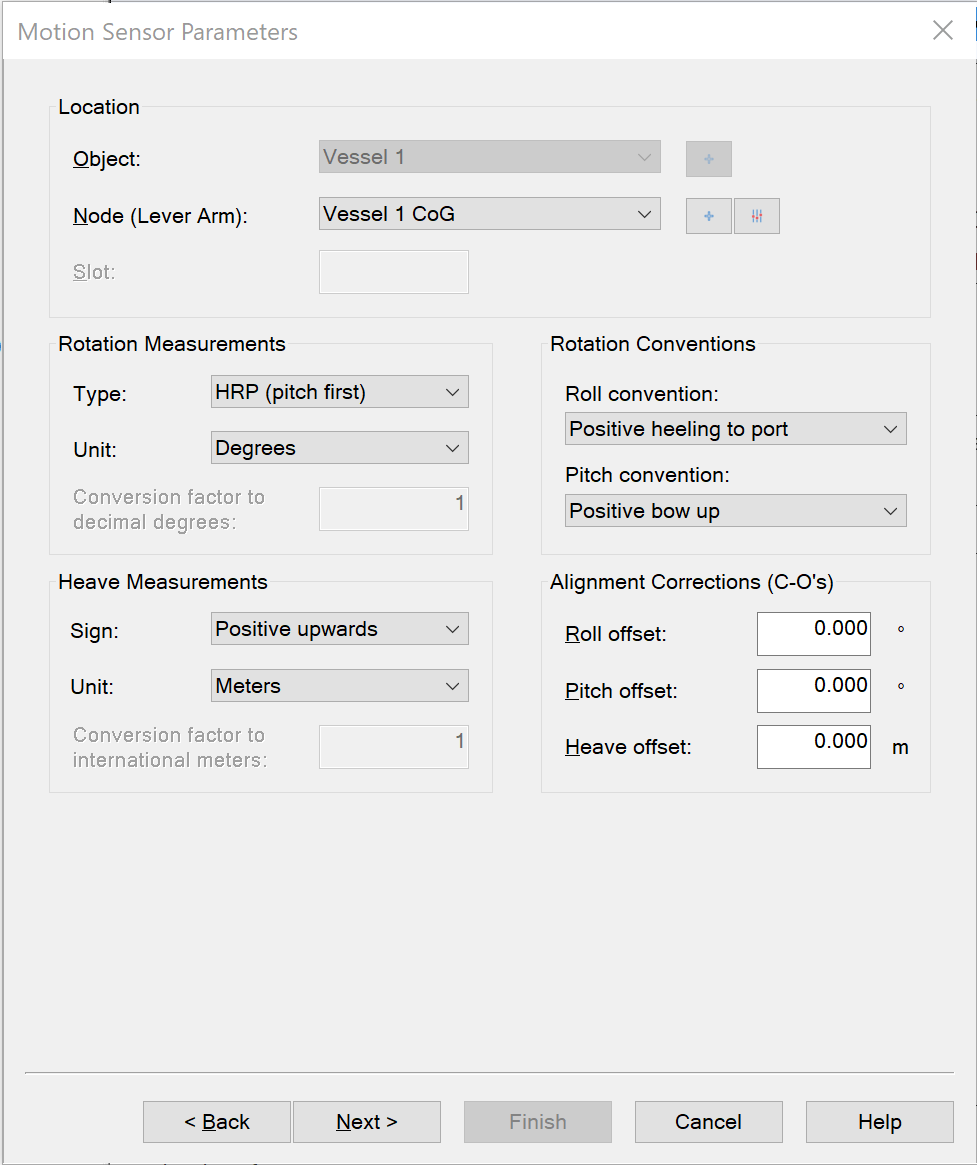The width and height of the screenshot is (977, 1165).
Task: Open node settings via the sliders icon
Action: pyautogui.click(x=757, y=216)
